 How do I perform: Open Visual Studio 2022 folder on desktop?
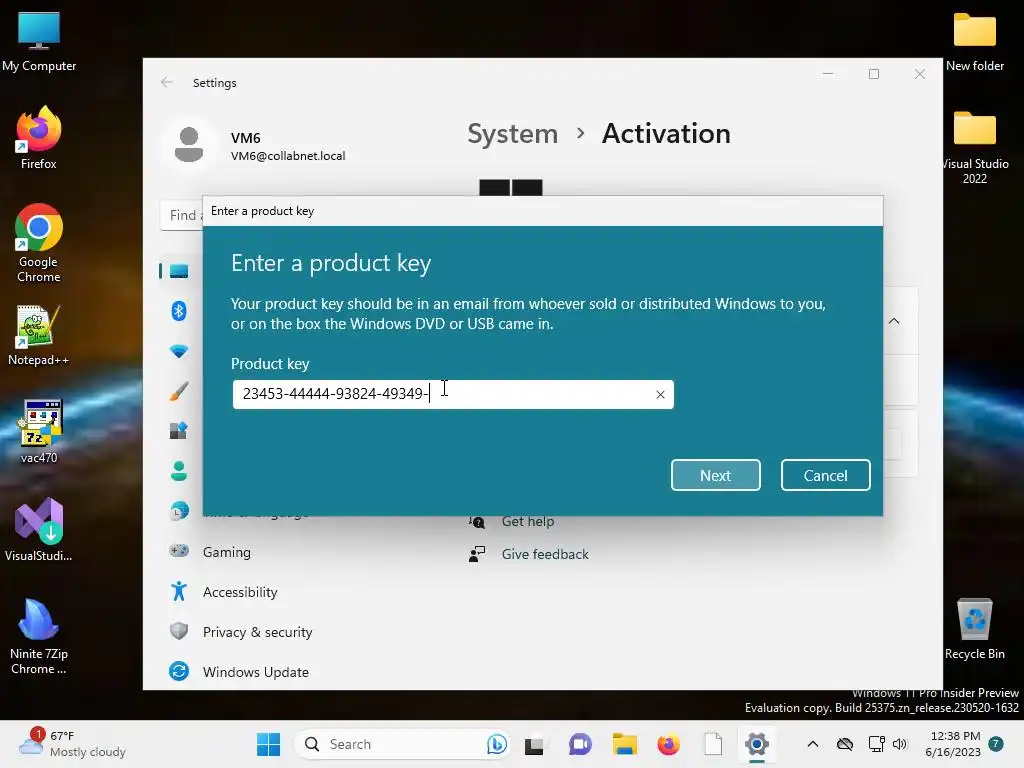[974, 146]
